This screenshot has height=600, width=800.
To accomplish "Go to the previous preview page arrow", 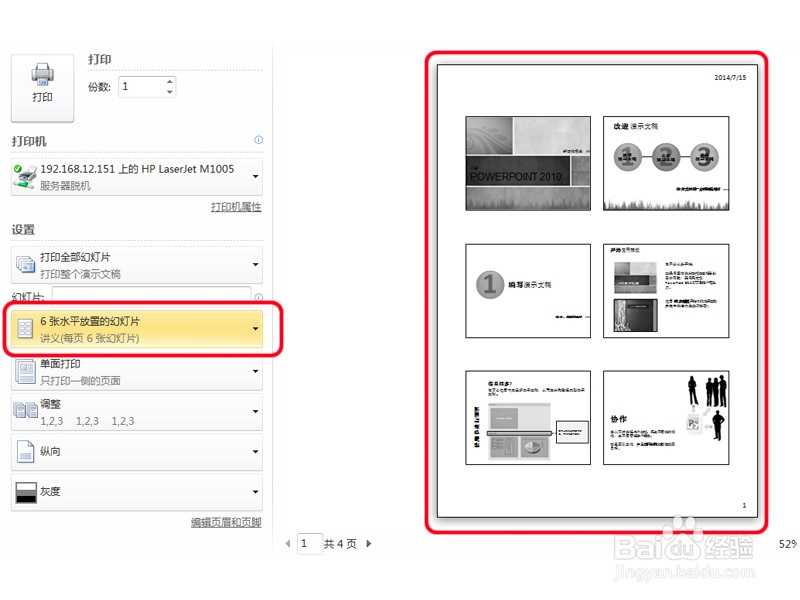I will coord(288,544).
